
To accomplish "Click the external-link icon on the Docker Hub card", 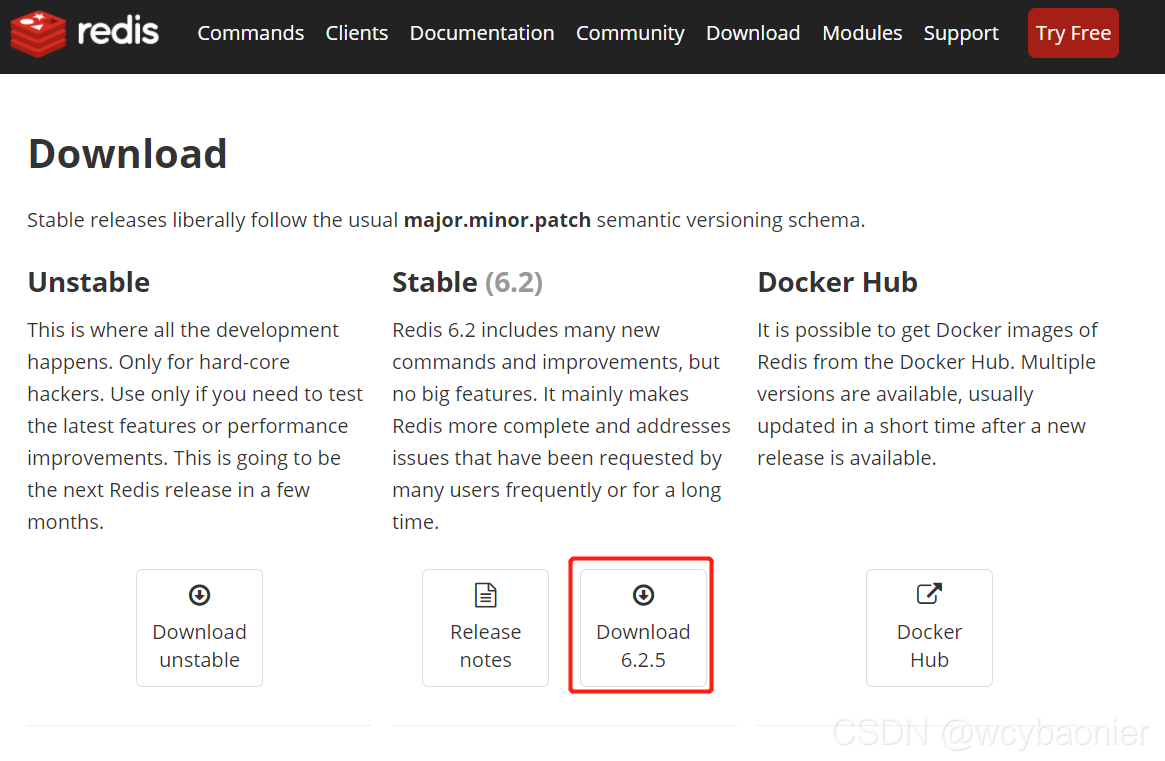I will (929, 595).
